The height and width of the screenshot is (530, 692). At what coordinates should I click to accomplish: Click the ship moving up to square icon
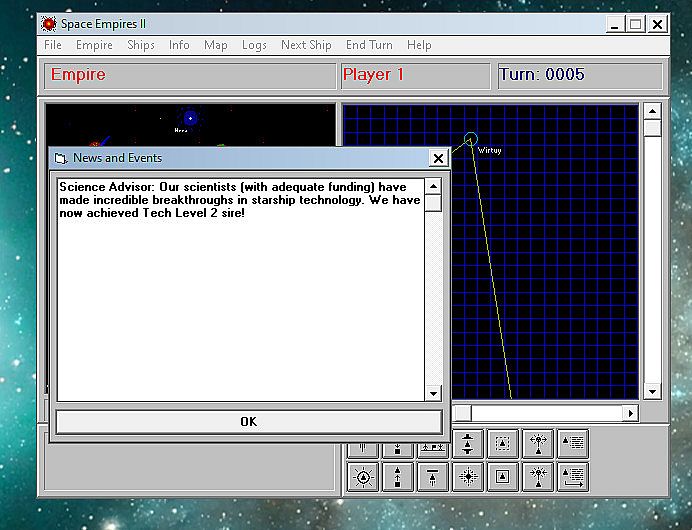(x=398, y=477)
